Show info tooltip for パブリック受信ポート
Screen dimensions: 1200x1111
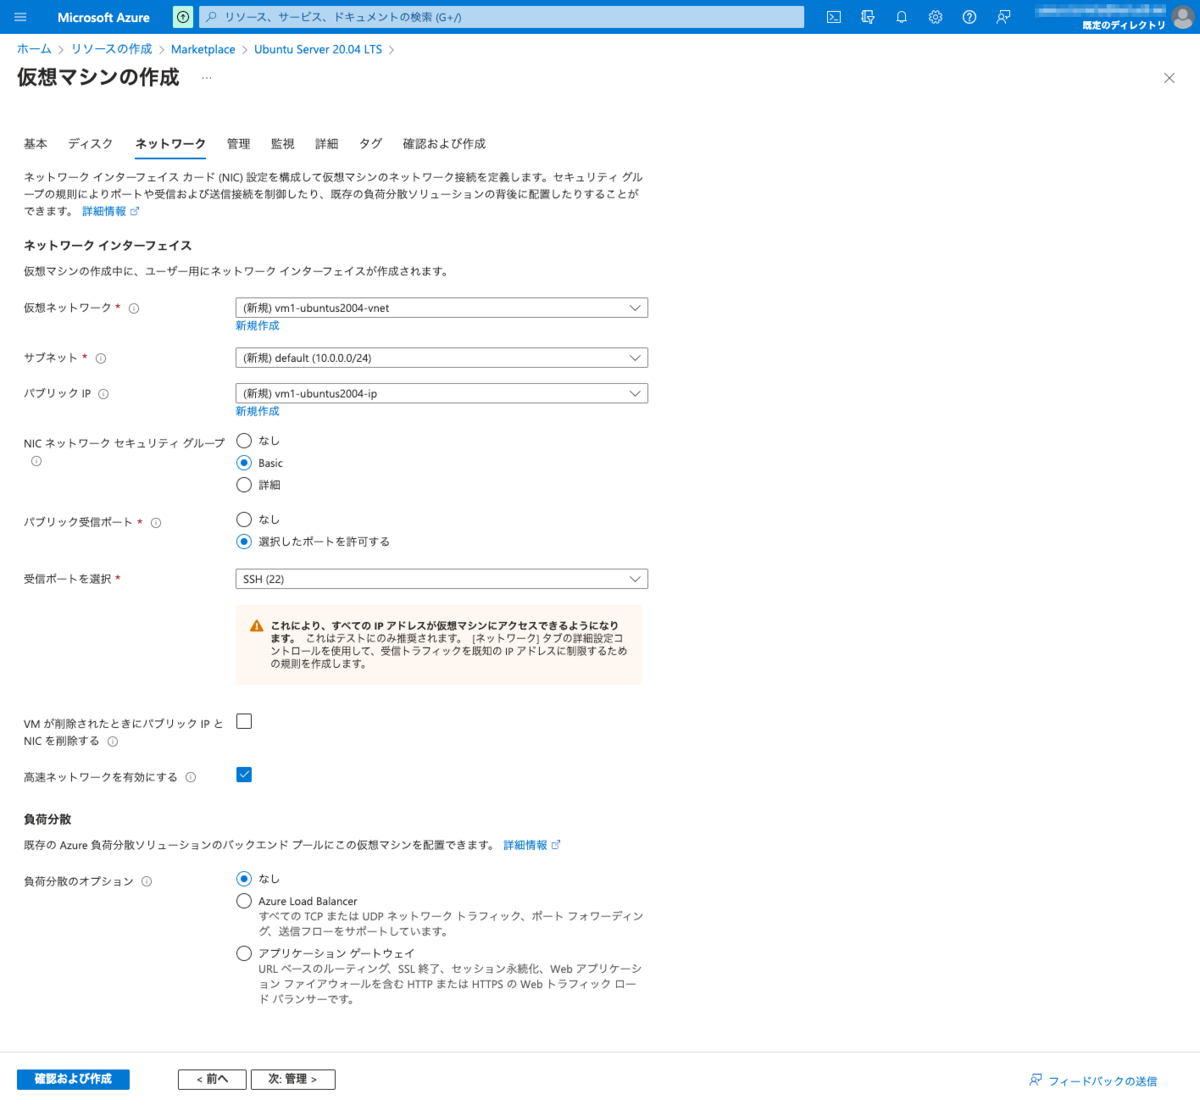click(156, 523)
